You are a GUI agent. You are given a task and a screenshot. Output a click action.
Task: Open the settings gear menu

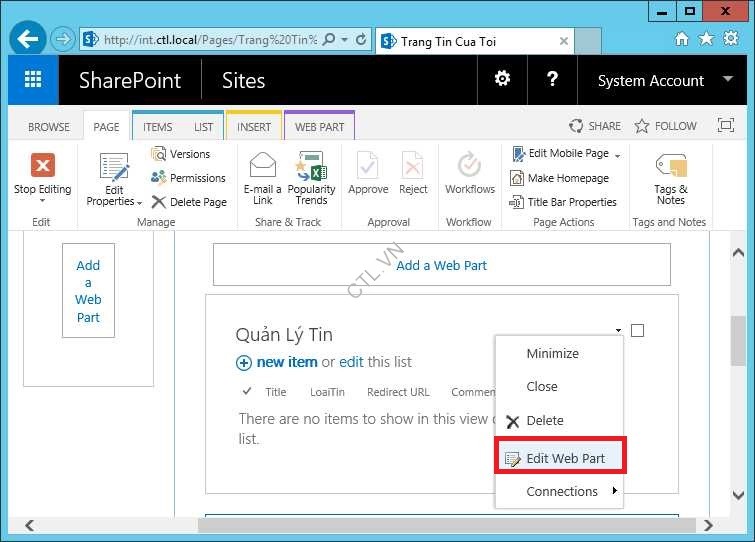click(502, 80)
